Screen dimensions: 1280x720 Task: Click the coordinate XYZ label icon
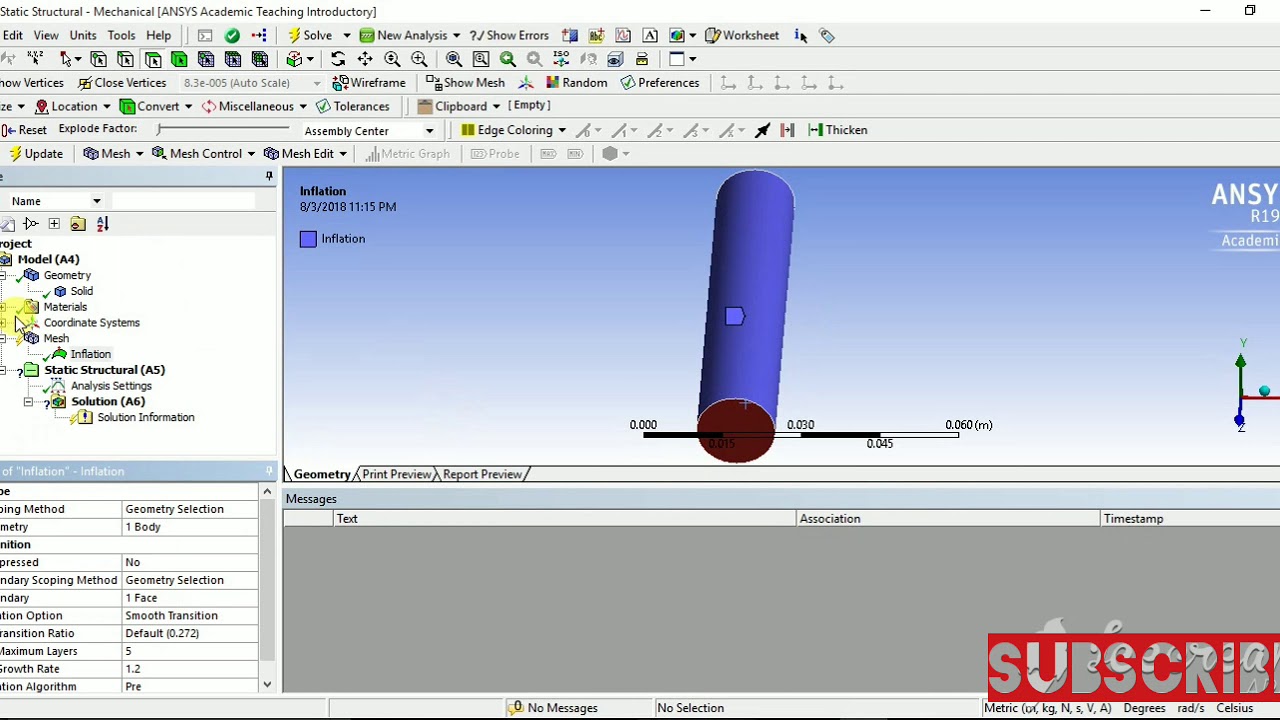pos(35,59)
